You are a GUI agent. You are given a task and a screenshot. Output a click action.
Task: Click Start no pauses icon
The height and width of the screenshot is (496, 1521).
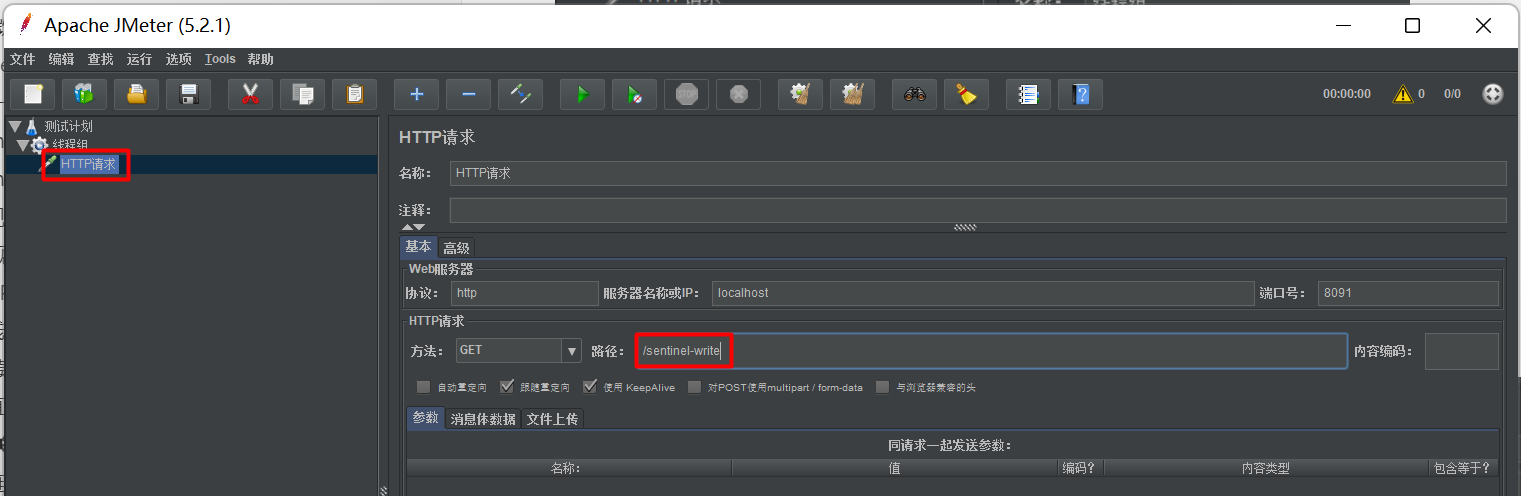click(x=634, y=94)
